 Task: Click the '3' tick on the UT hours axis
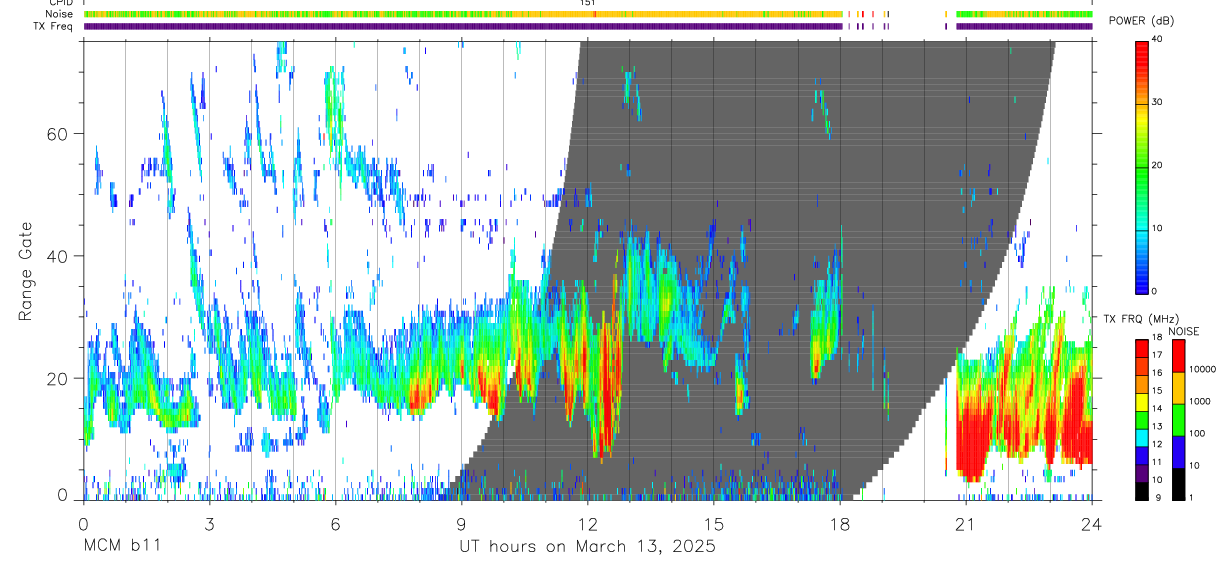209,523
